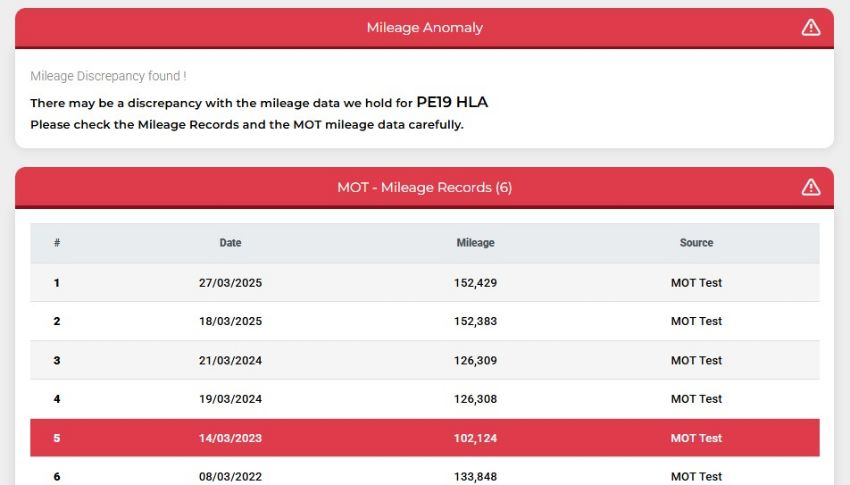Click the 133,848 mileage in row 6
The height and width of the screenshot is (485, 850).
[x=475, y=477]
